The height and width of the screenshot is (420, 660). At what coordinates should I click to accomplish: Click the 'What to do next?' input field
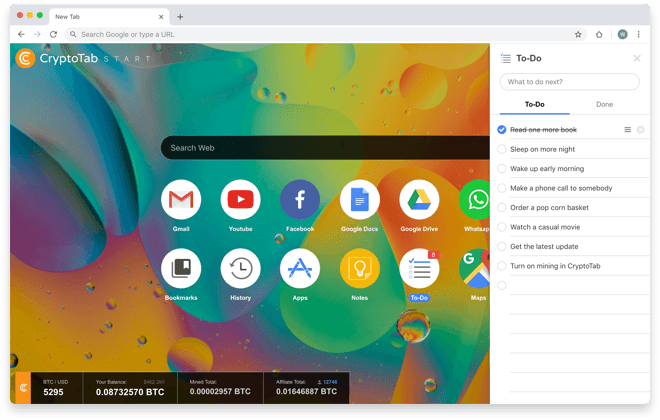point(569,81)
